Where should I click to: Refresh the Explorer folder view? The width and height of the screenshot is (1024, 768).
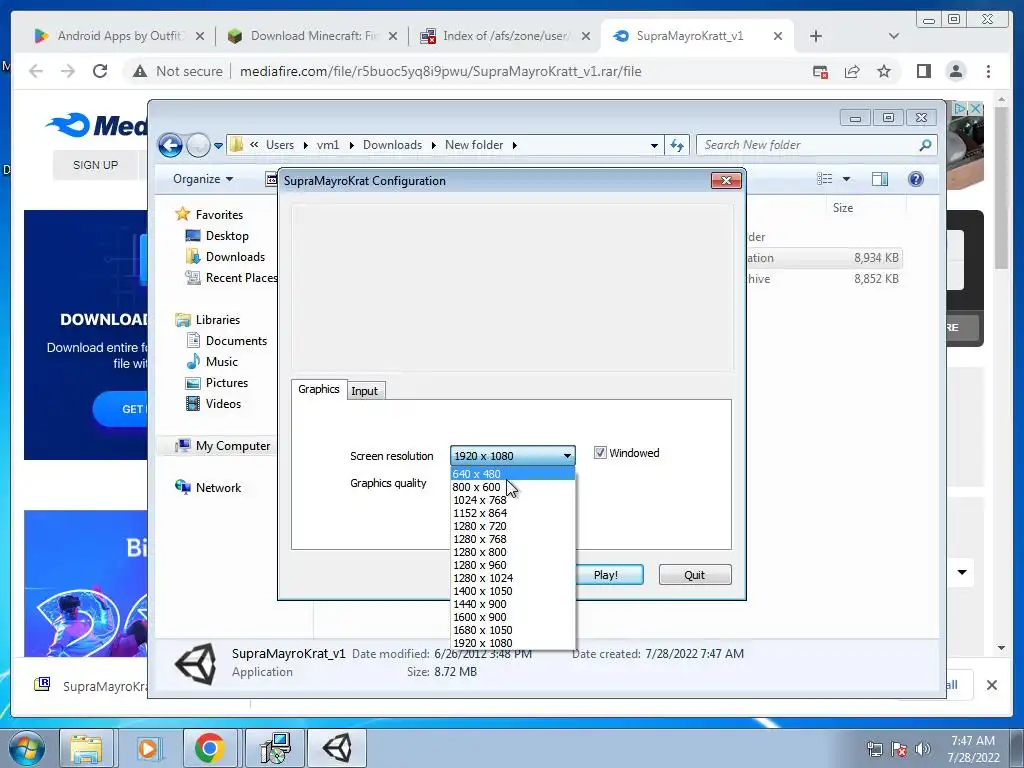coord(677,146)
